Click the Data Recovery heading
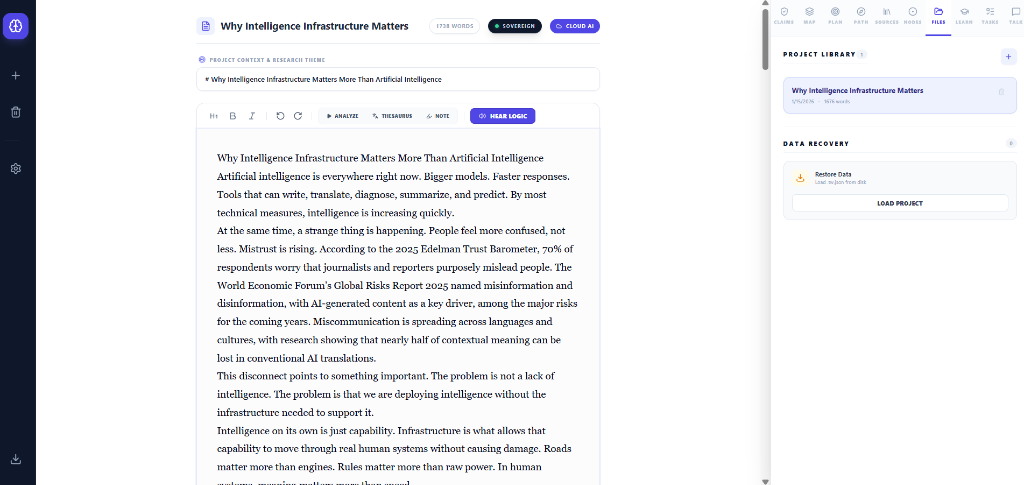This screenshot has width=1024, height=485. pos(816,144)
